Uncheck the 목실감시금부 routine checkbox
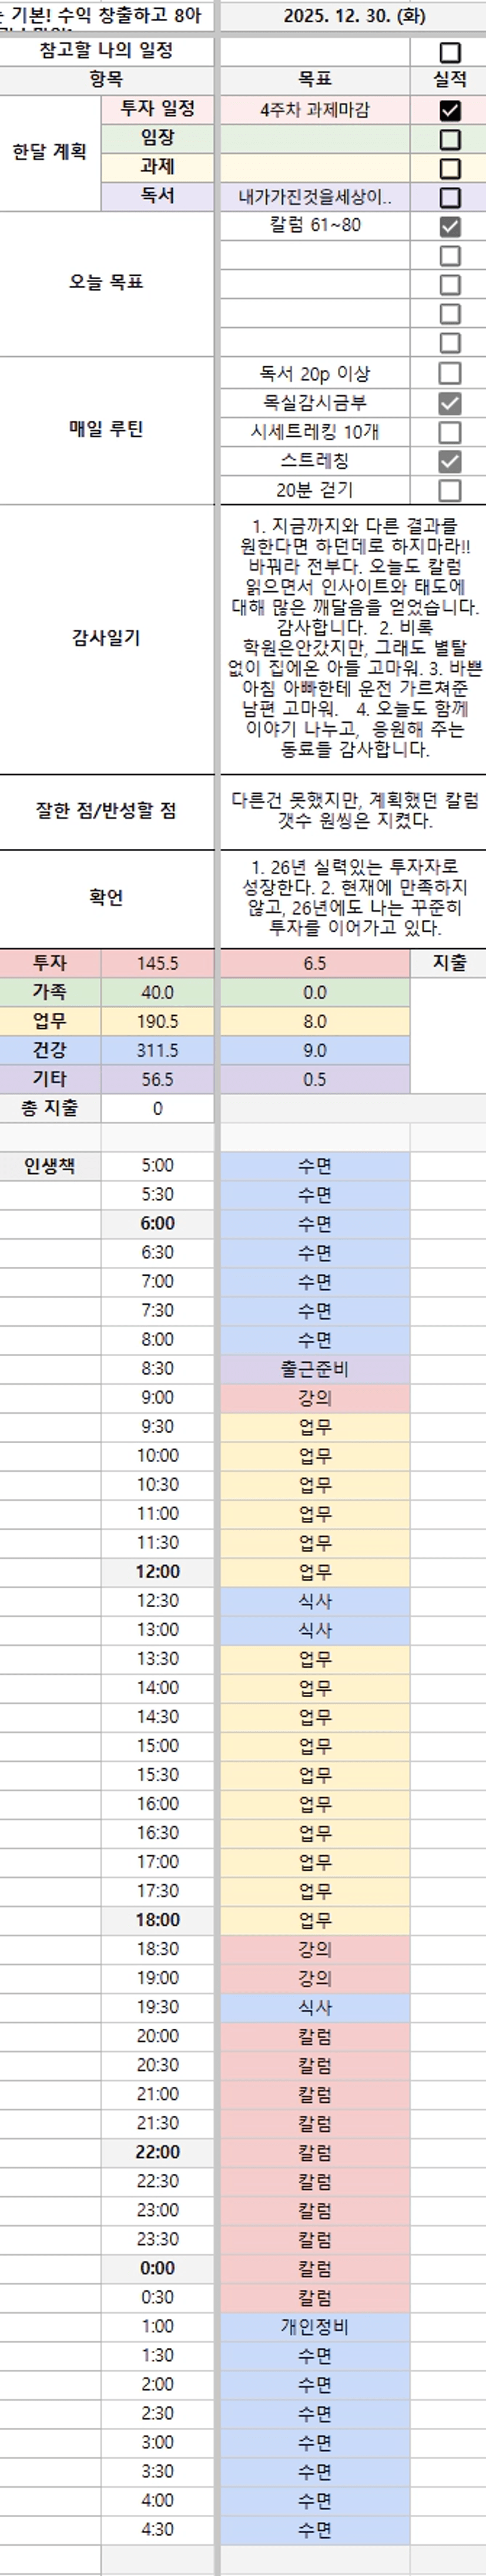The height and width of the screenshot is (2576, 486). (450, 403)
